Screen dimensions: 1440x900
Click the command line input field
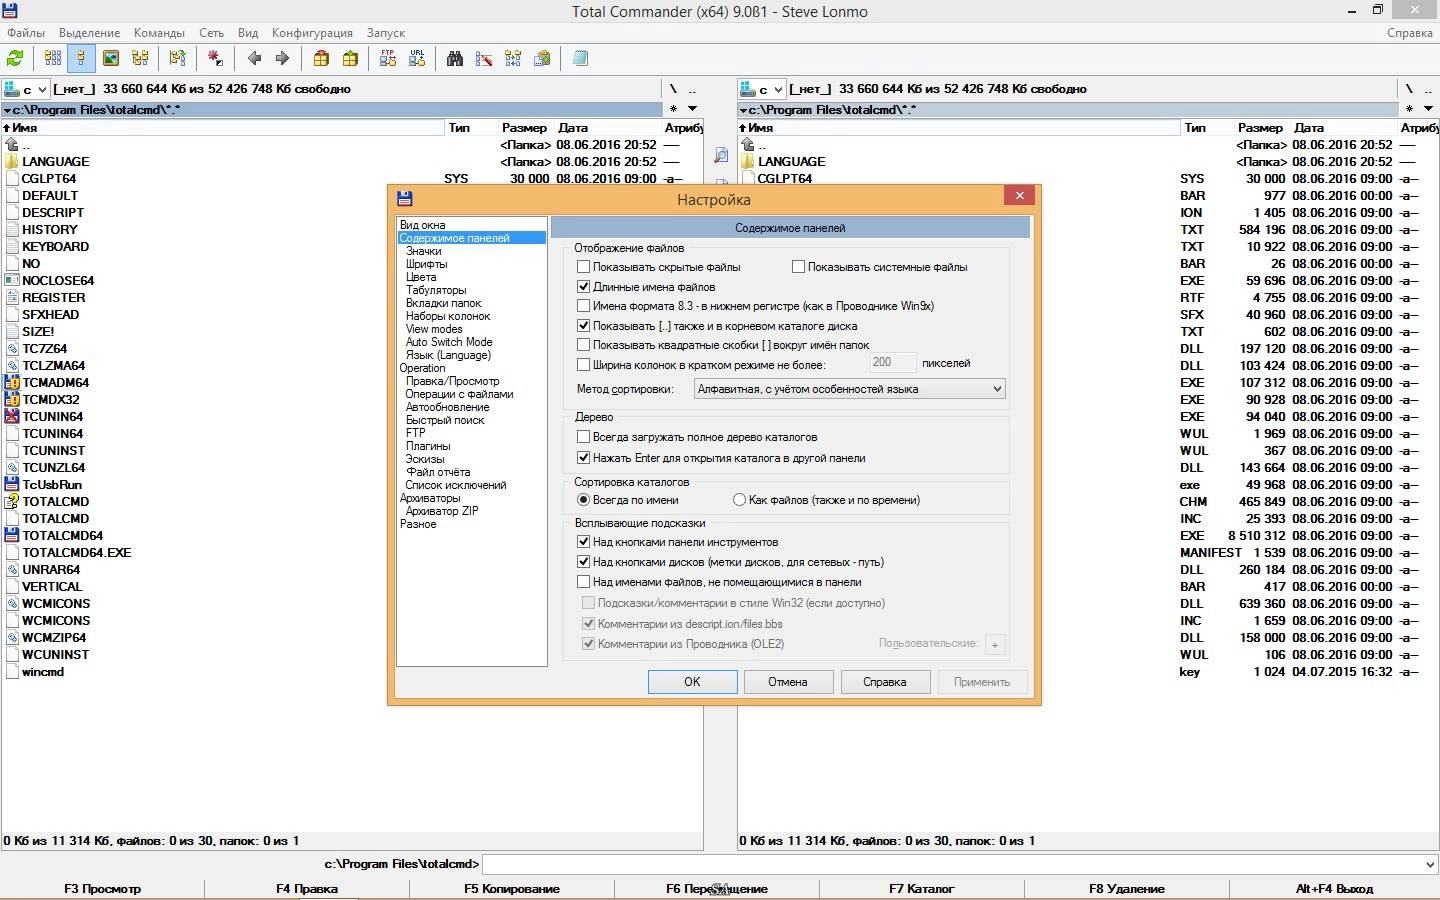(951, 864)
